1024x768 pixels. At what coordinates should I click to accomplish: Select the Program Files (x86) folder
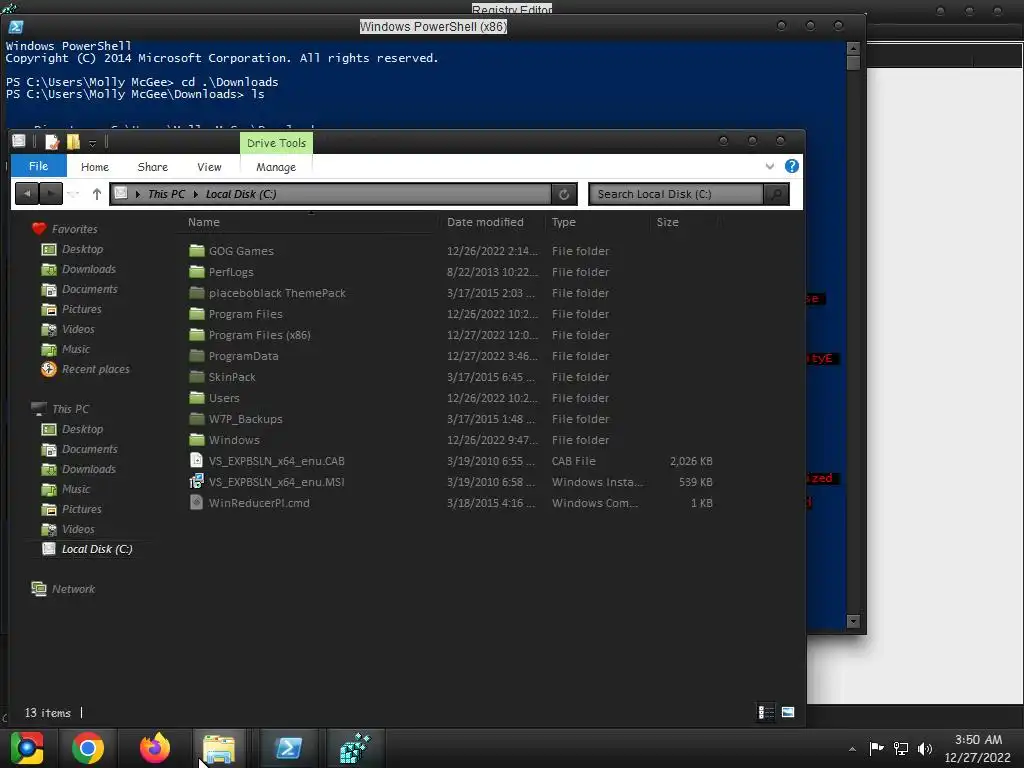[259, 335]
